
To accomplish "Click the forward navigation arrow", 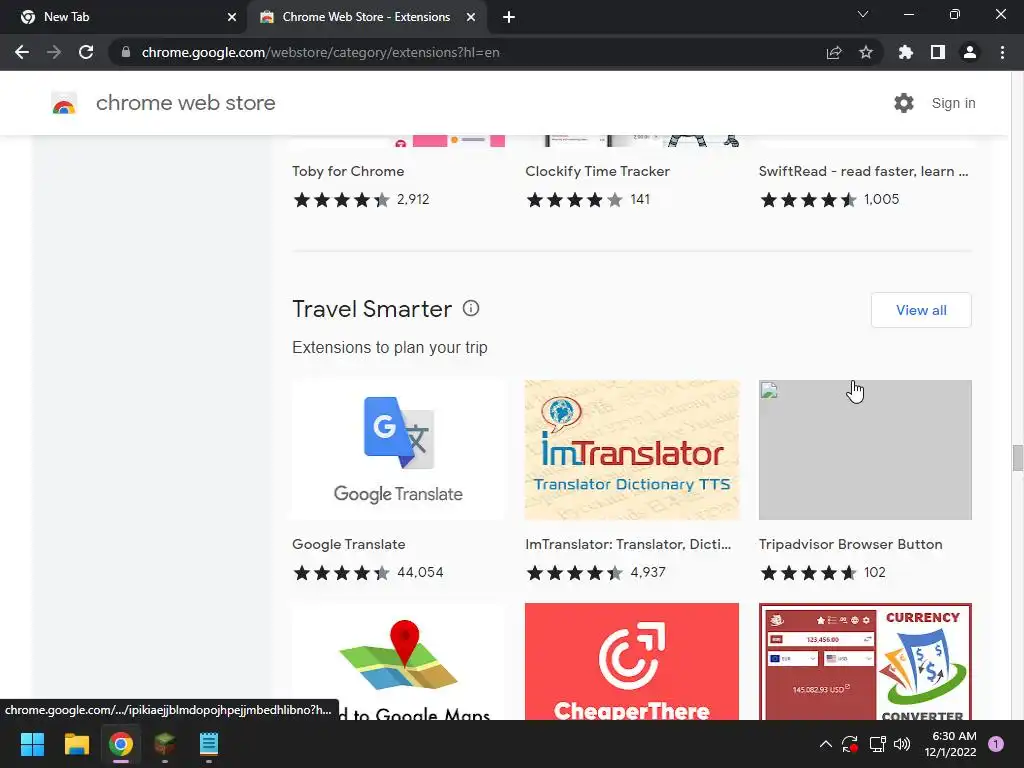I will coord(54,52).
